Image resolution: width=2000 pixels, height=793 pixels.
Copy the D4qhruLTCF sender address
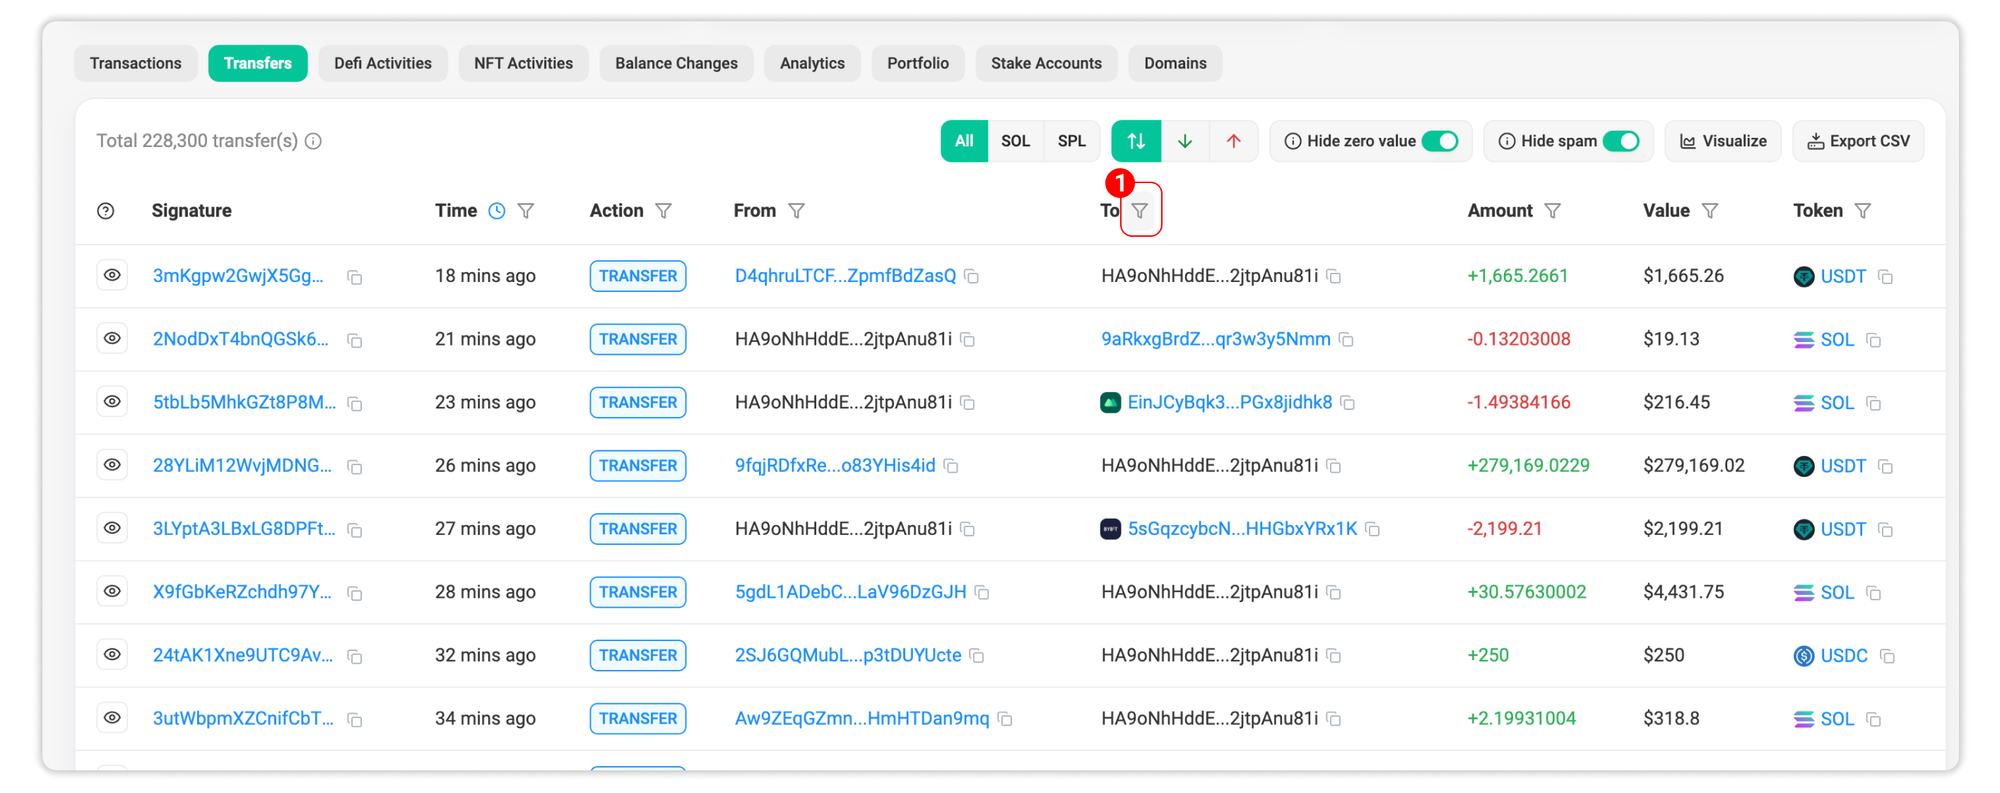pyautogui.click(x=971, y=276)
